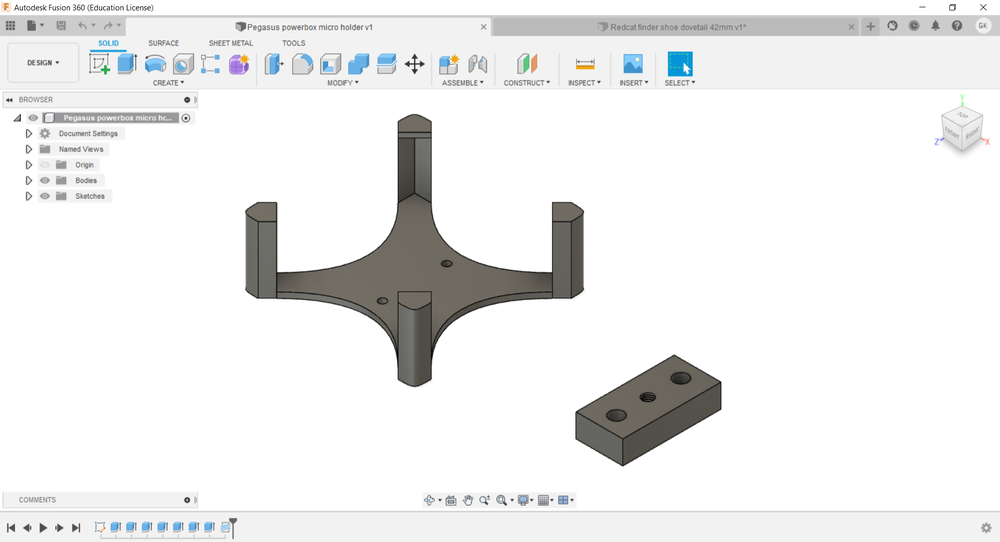Select the Create Sketch tool
The height and width of the screenshot is (542, 1000).
click(x=100, y=65)
